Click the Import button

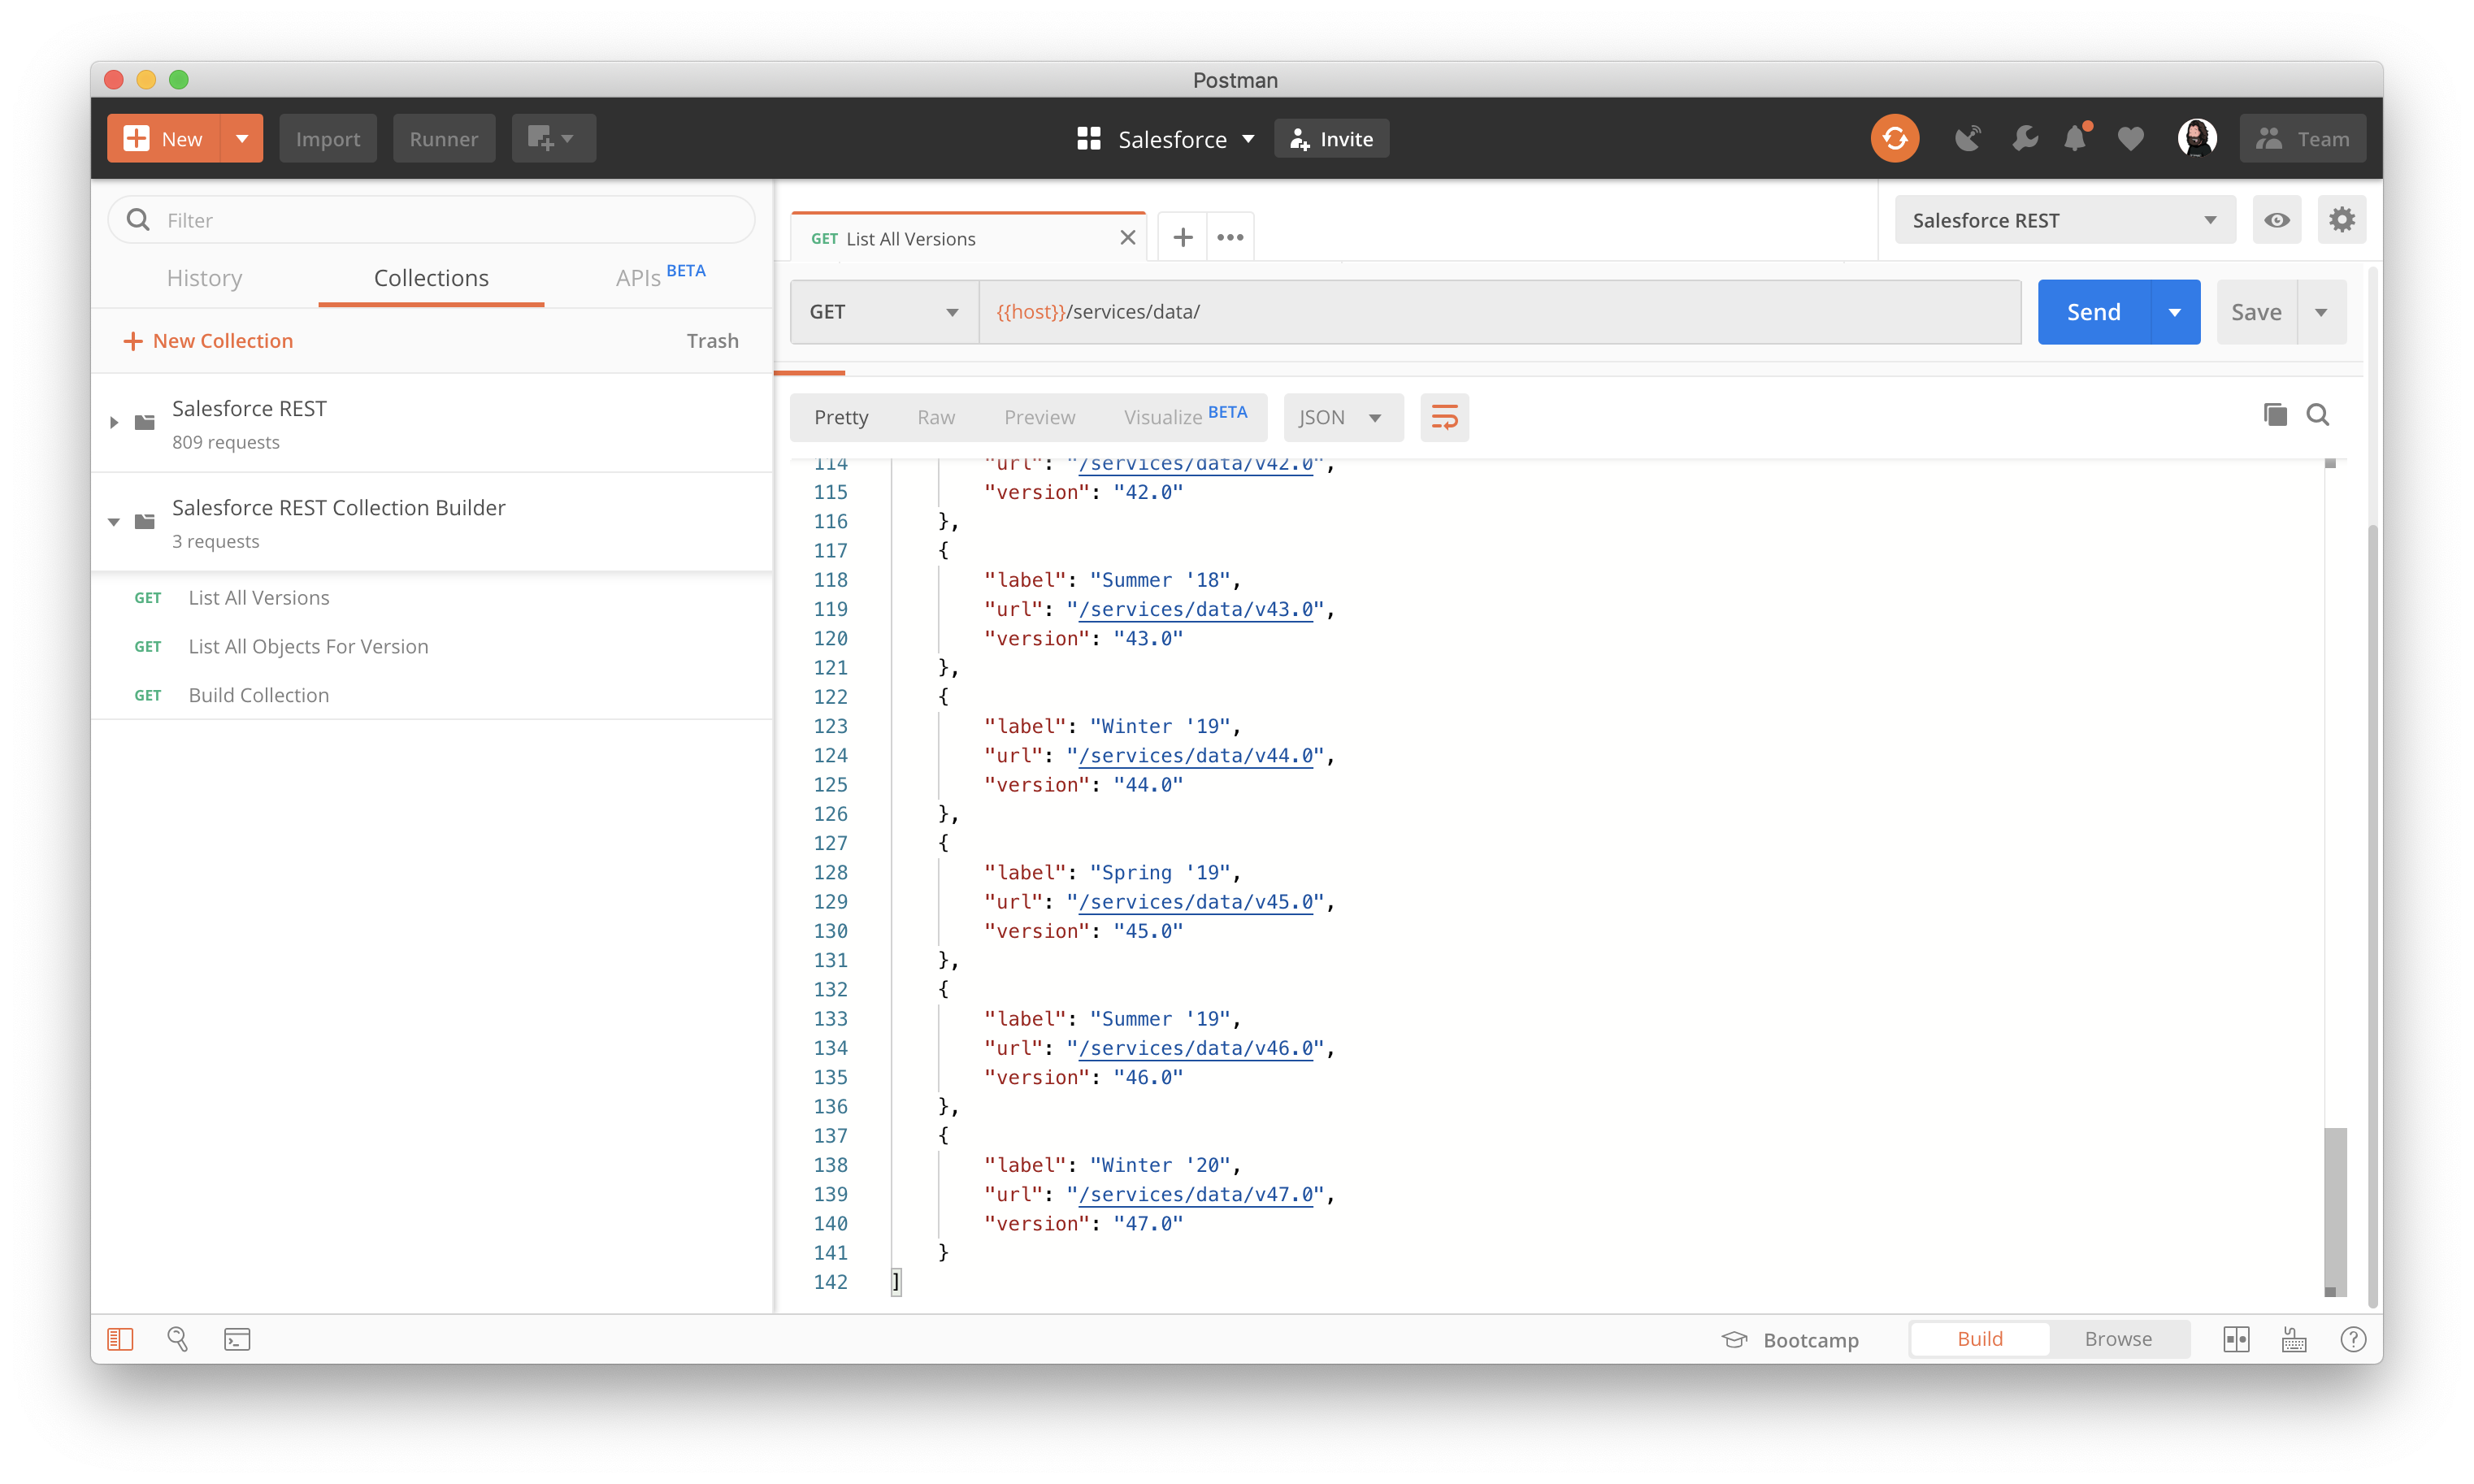[x=327, y=138]
